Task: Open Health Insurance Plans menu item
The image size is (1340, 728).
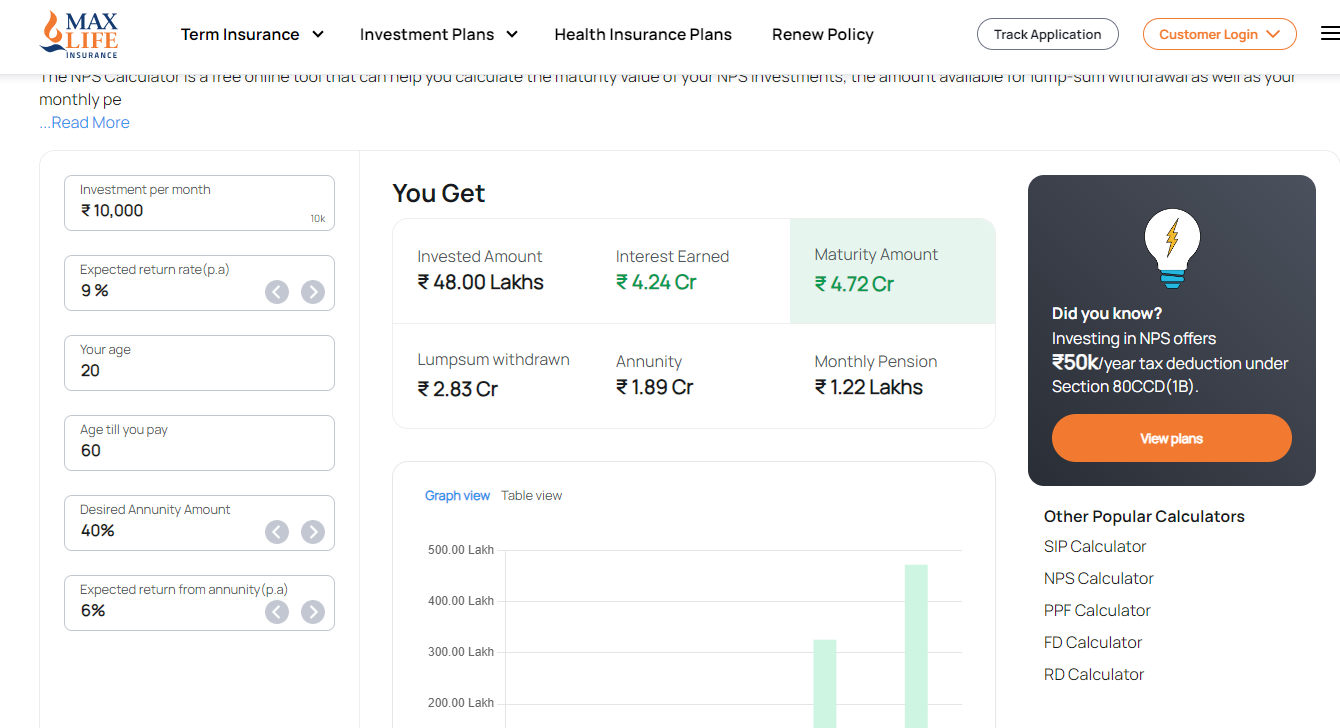Action: [x=643, y=34]
